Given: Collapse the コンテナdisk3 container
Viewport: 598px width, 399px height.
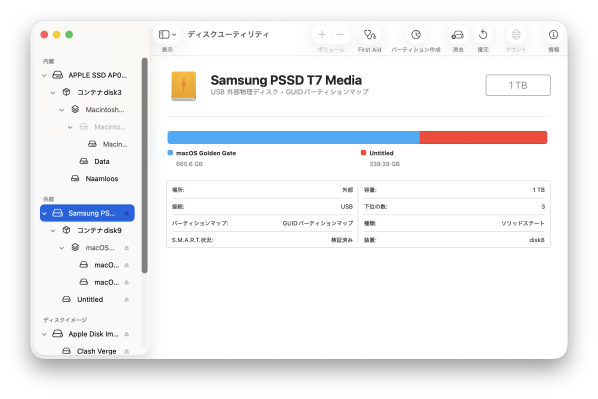Looking at the screenshot, I should pyautogui.click(x=53, y=93).
